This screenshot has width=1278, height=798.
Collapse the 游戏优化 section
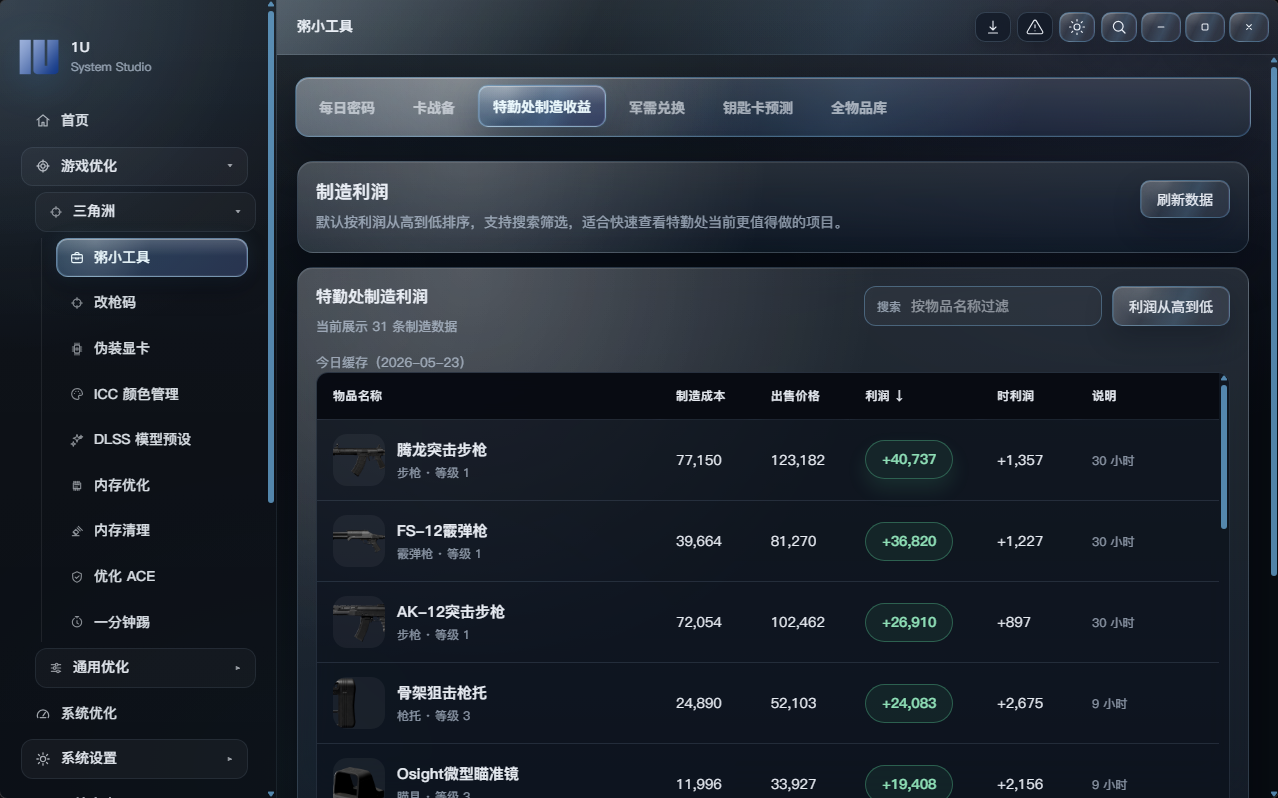(x=134, y=166)
